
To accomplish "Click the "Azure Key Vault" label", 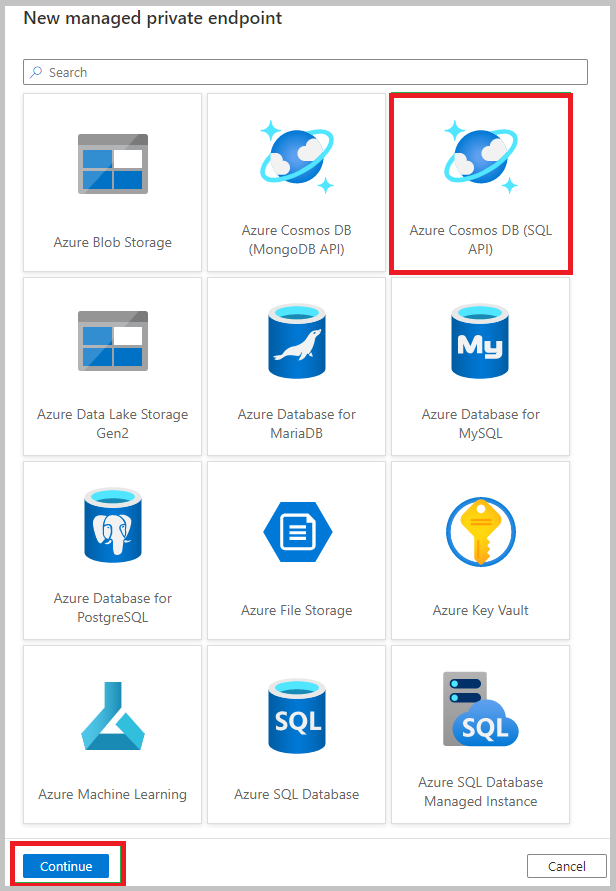I will pyautogui.click(x=481, y=610).
